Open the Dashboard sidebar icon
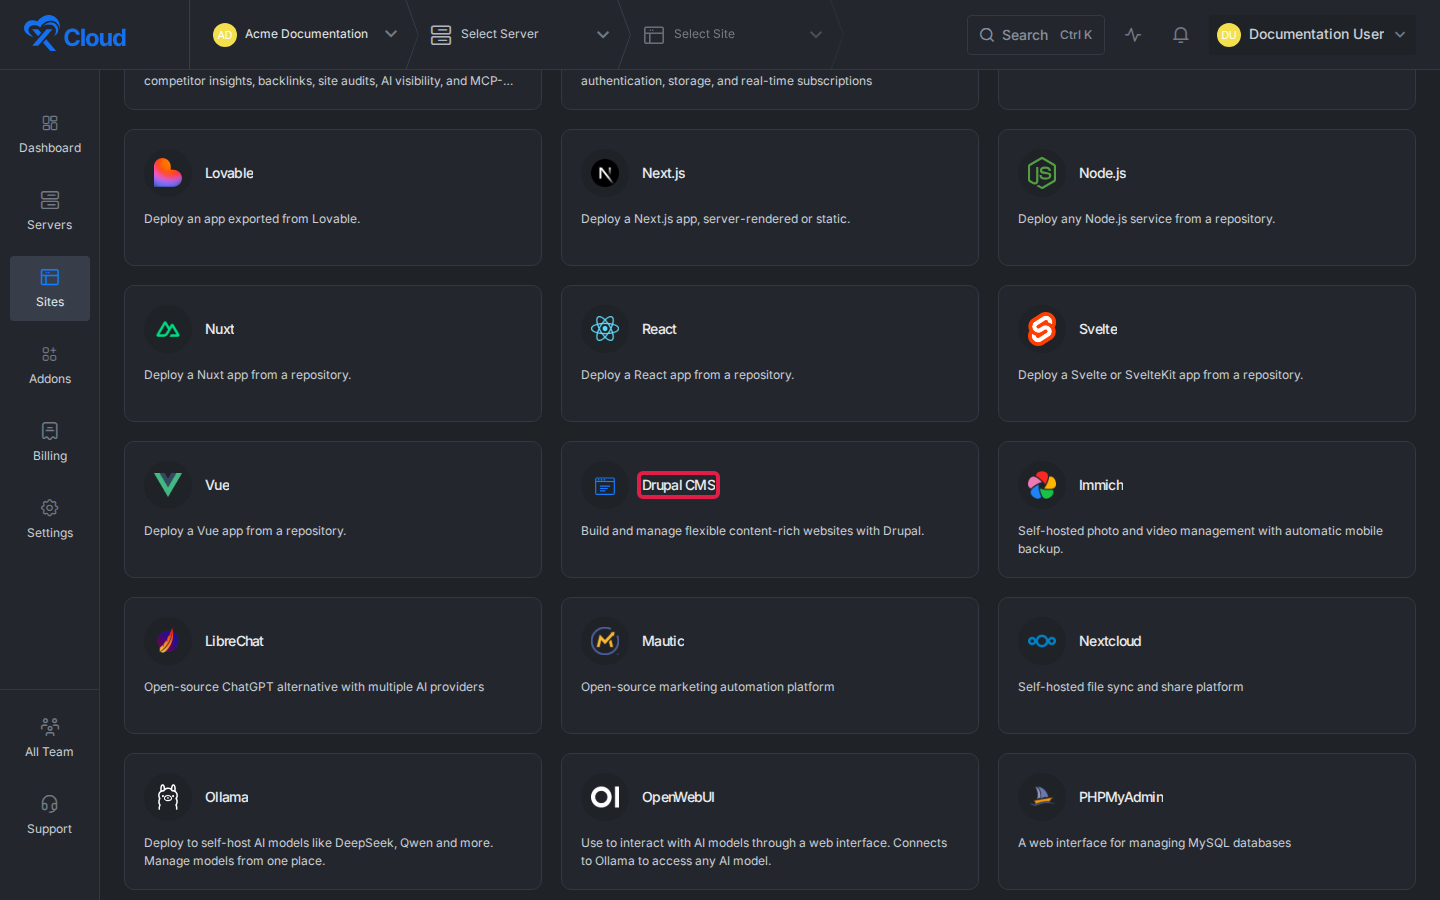This screenshot has height=900, width=1440. [x=50, y=123]
